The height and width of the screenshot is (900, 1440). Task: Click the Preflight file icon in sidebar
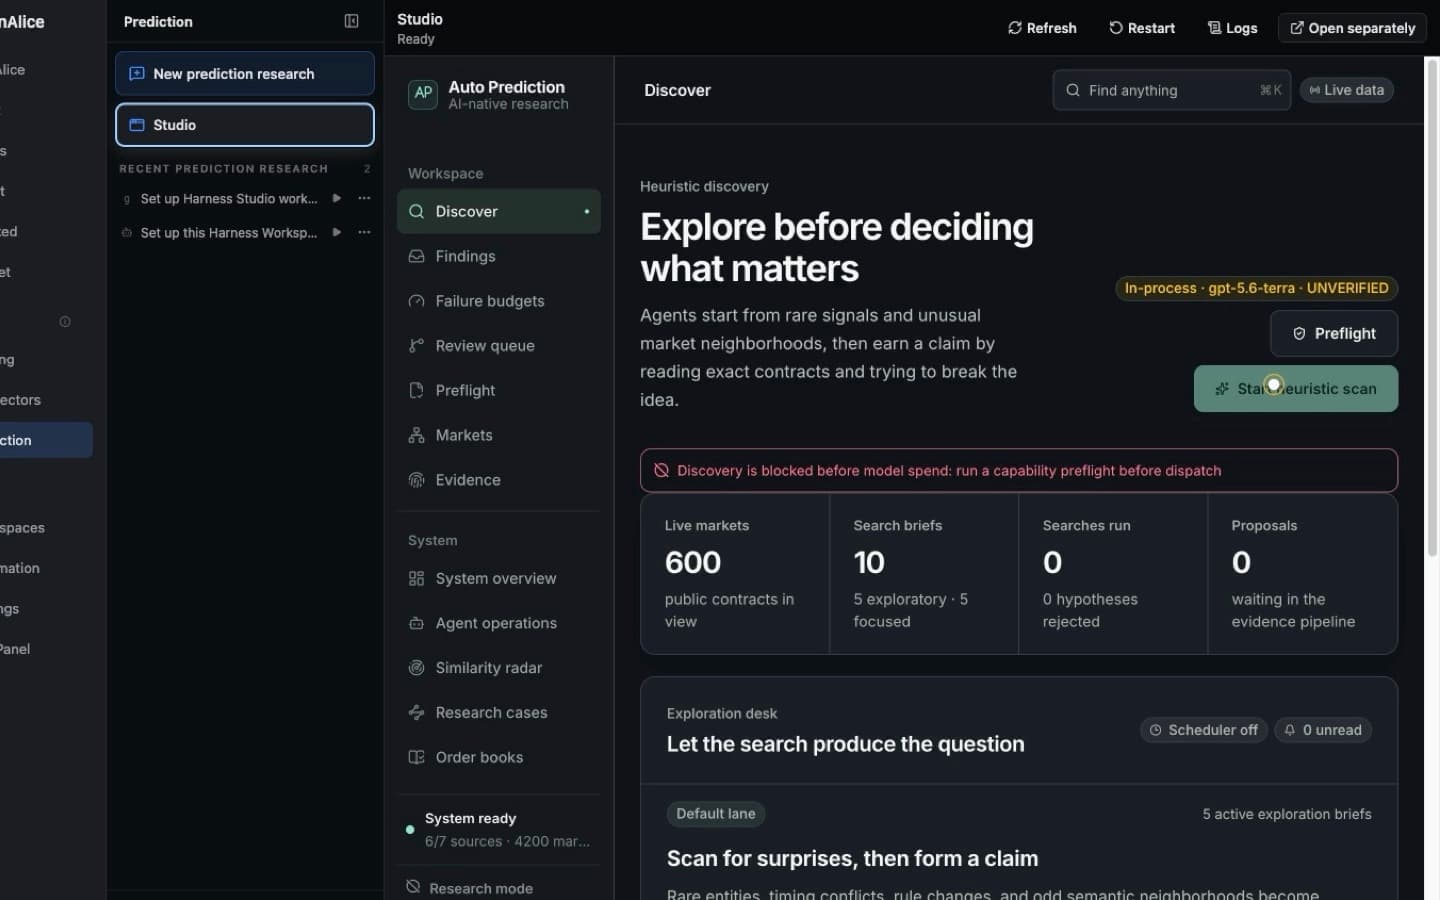(x=416, y=390)
